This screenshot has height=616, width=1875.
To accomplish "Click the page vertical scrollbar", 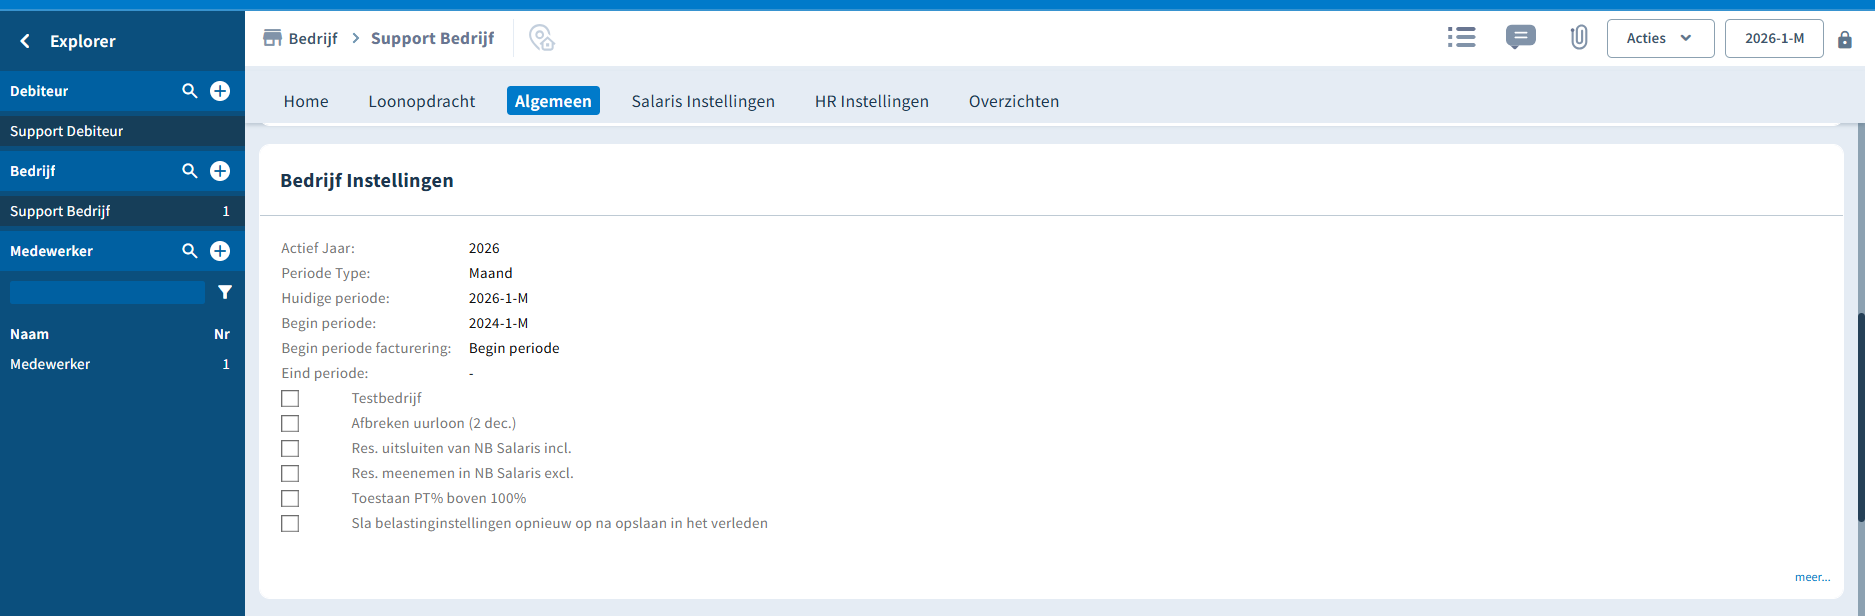I will click(x=1861, y=417).
